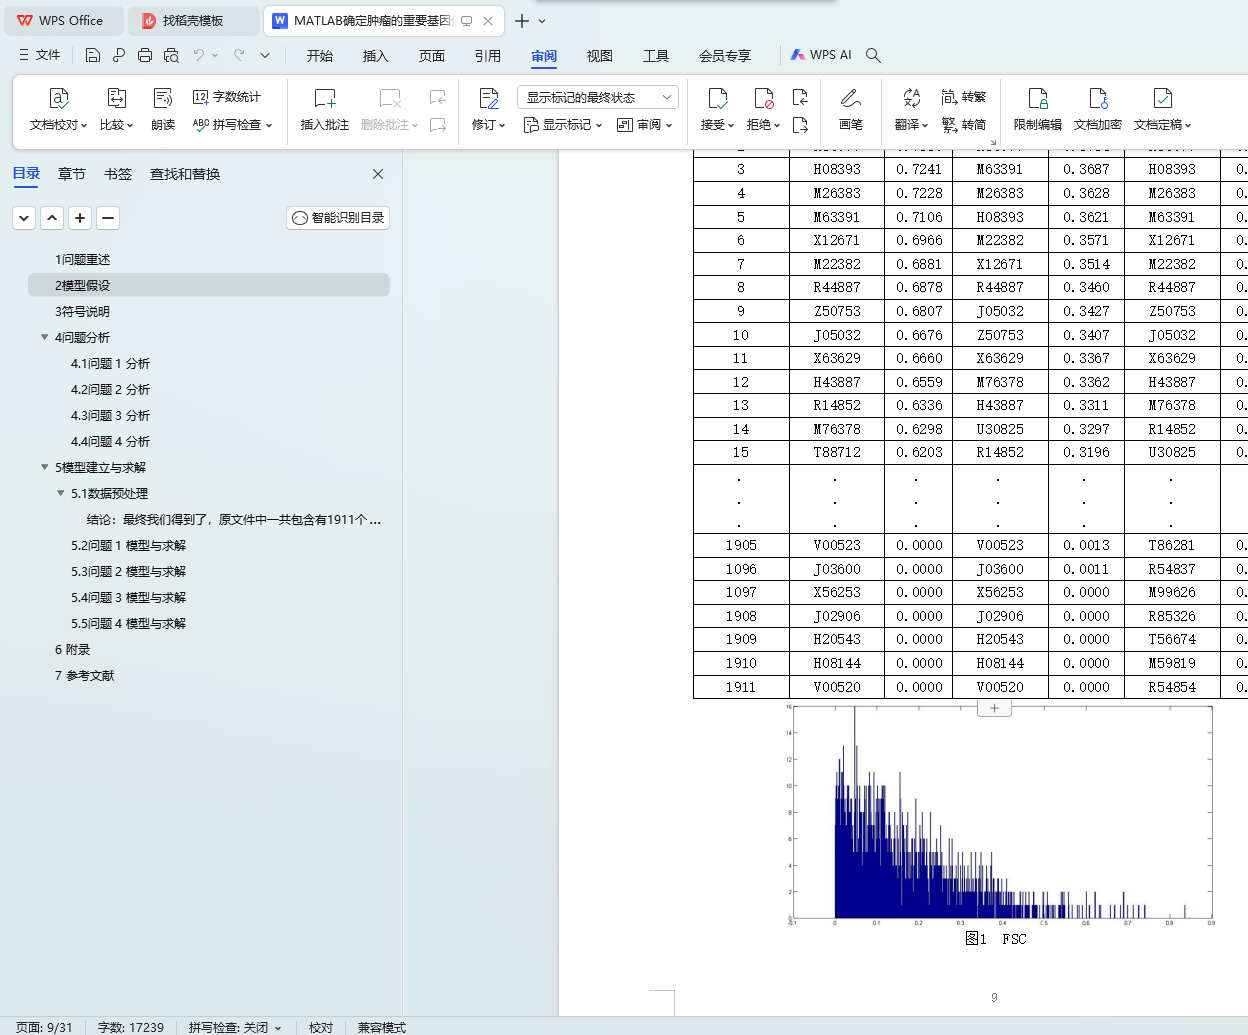
Task: Open Document Encryption (文档加密)
Action: click(x=1098, y=109)
